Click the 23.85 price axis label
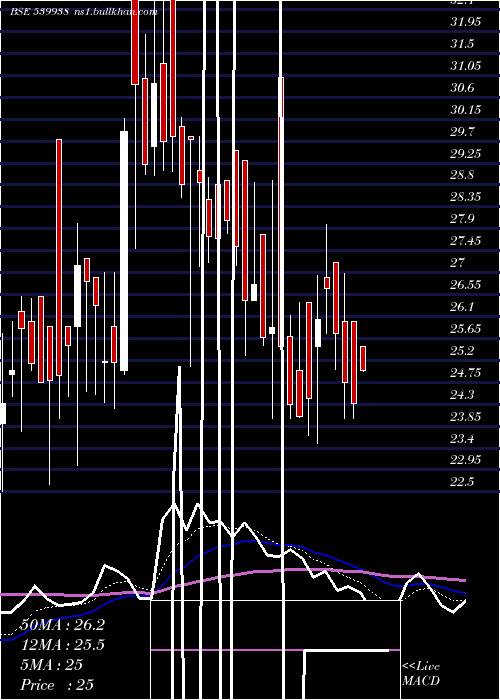This screenshot has width=500, height=700. pos(466,416)
